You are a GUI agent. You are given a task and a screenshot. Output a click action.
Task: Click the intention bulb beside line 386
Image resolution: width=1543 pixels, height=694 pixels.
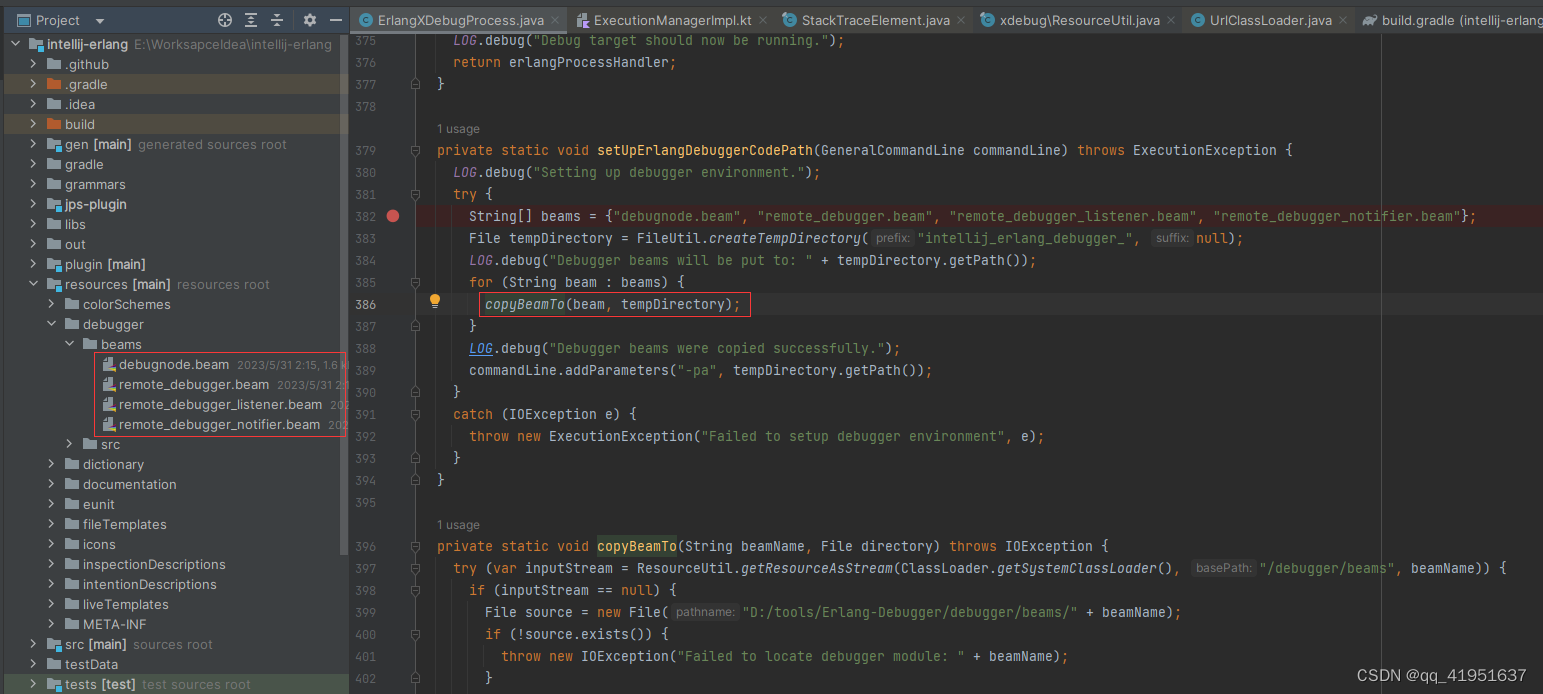(x=434, y=300)
